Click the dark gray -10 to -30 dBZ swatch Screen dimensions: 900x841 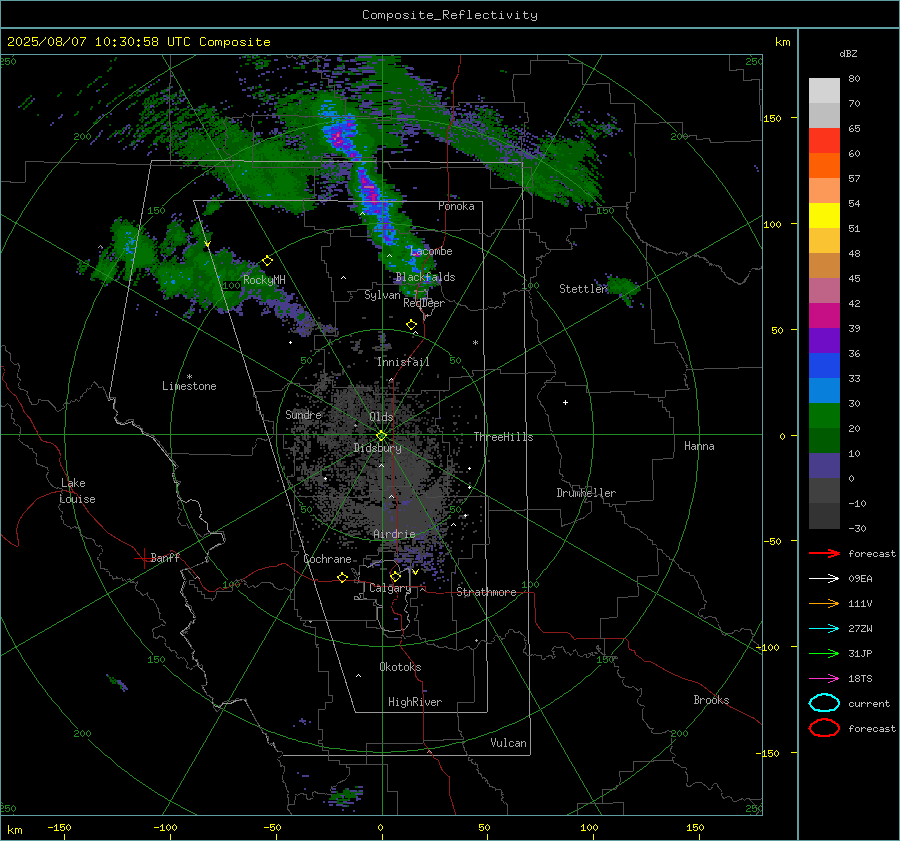click(x=824, y=516)
